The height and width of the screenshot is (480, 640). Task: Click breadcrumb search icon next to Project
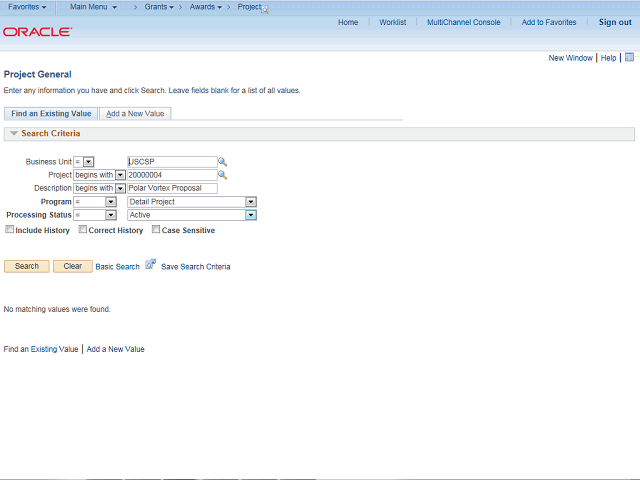[x=265, y=10]
